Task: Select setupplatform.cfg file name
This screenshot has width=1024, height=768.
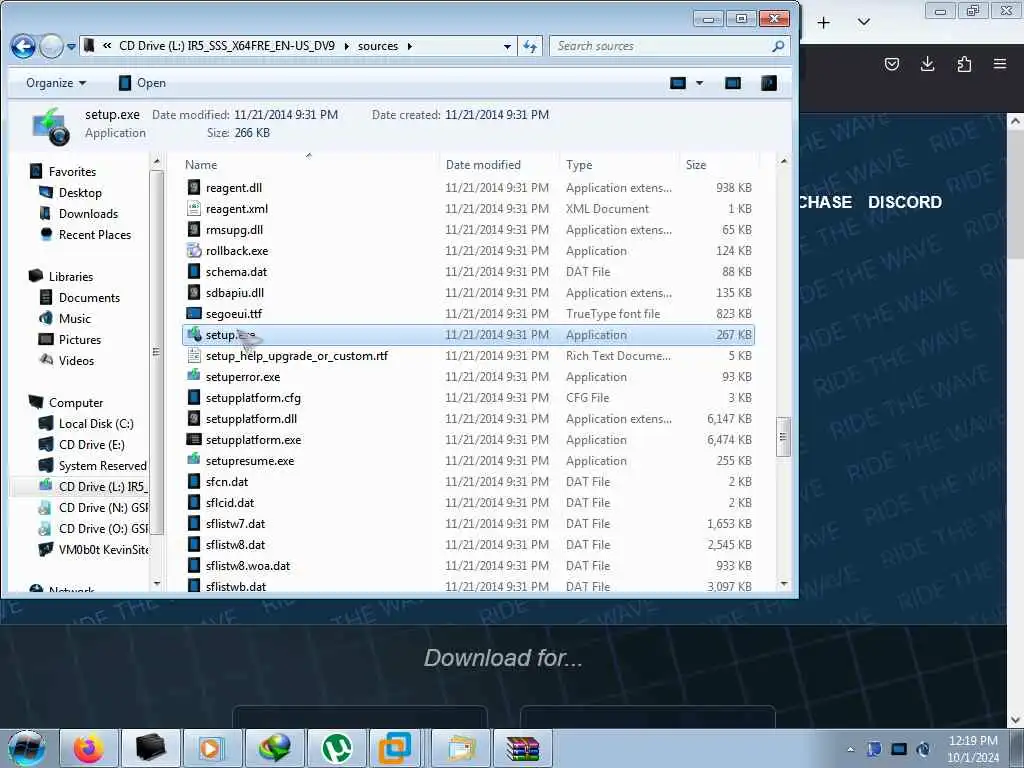Action: [x=253, y=398]
